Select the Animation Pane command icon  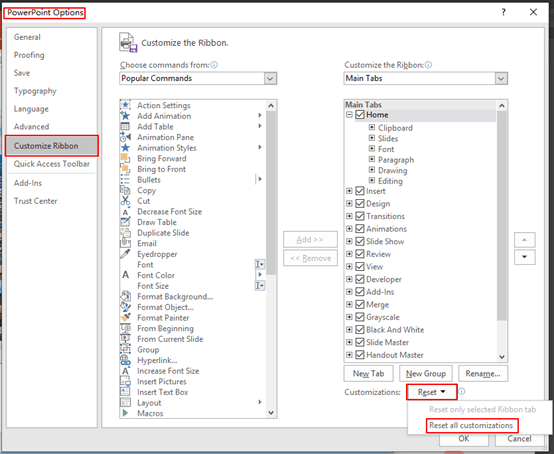(125, 137)
